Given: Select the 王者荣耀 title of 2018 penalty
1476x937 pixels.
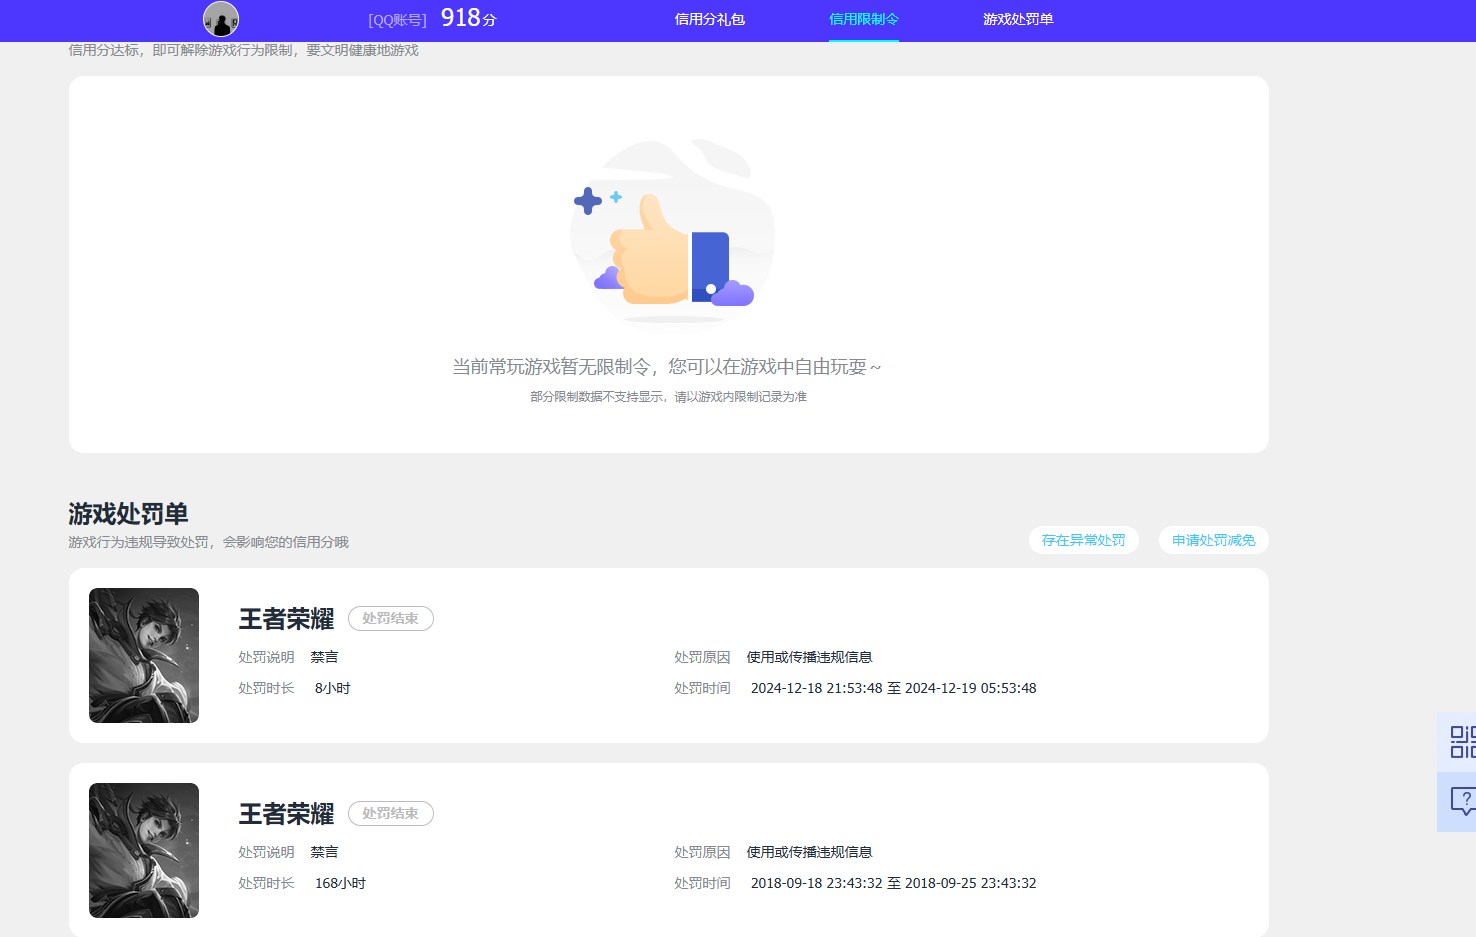Looking at the screenshot, I should coord(286,814).
